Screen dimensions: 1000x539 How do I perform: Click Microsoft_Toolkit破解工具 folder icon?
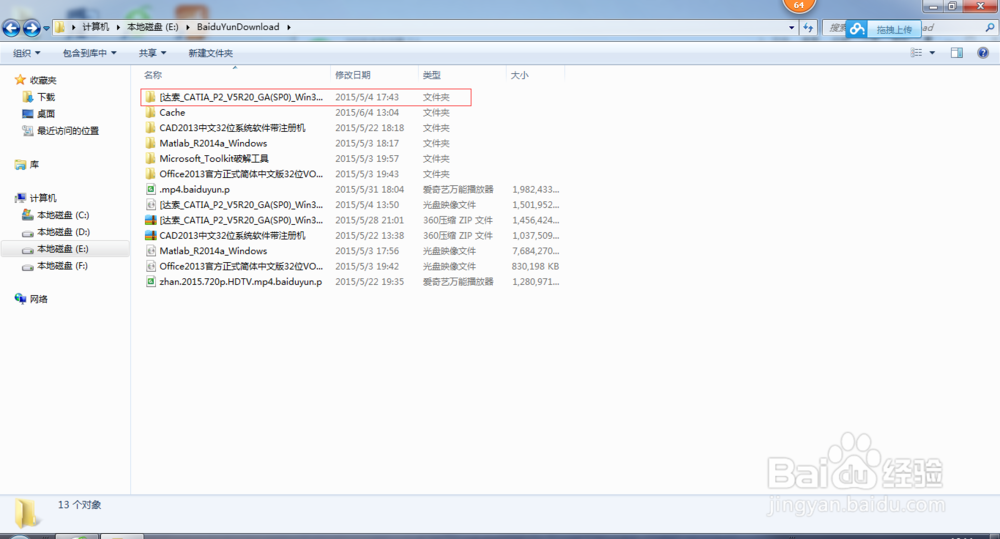point(151,158)
